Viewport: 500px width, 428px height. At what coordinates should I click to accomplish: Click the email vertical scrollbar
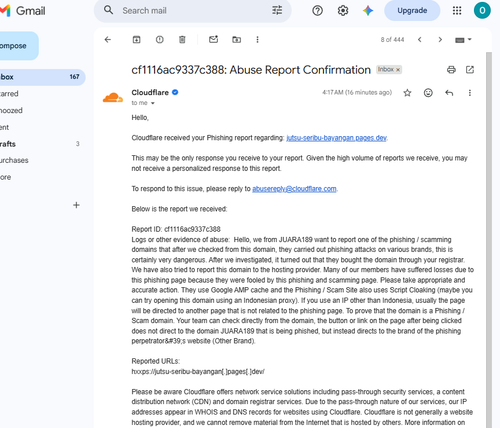489,240
